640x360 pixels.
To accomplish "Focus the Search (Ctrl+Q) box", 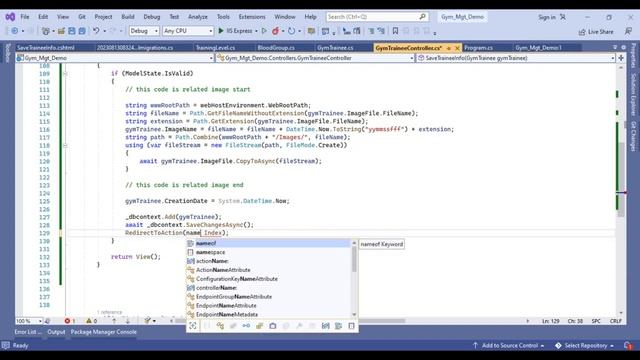I will pos(377,17).
